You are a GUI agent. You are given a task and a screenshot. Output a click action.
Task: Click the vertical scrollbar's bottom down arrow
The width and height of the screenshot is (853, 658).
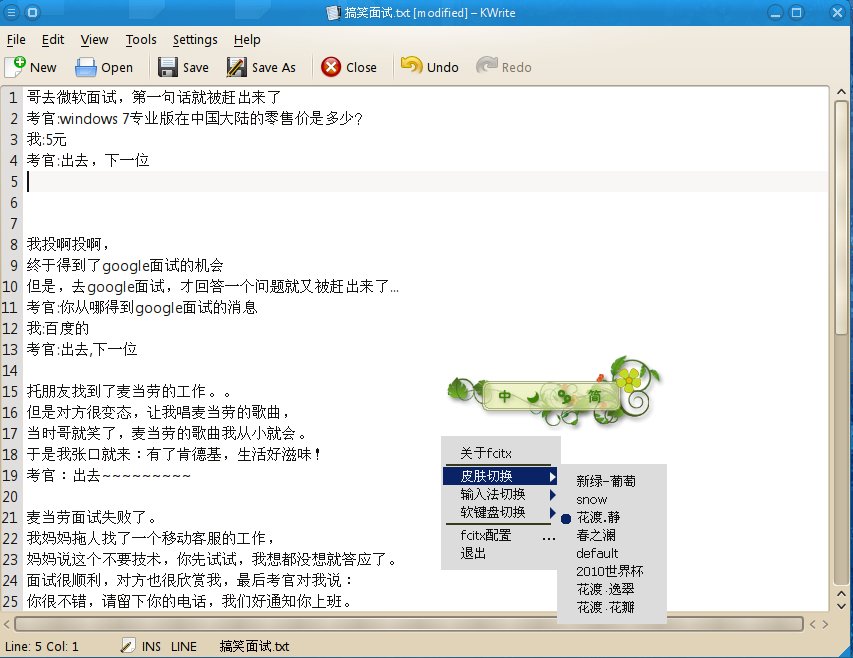[841, 606]
